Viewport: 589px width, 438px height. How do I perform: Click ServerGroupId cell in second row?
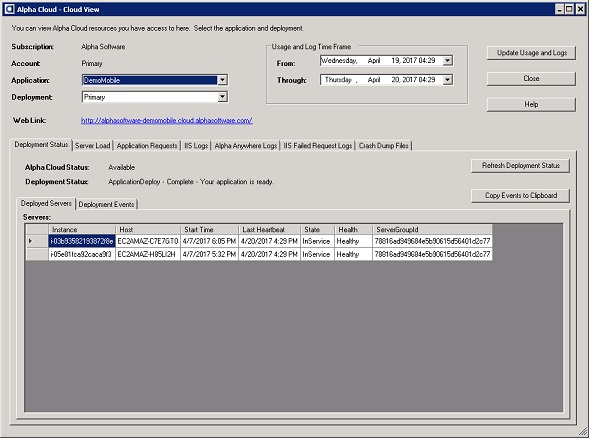coord(432,254)
